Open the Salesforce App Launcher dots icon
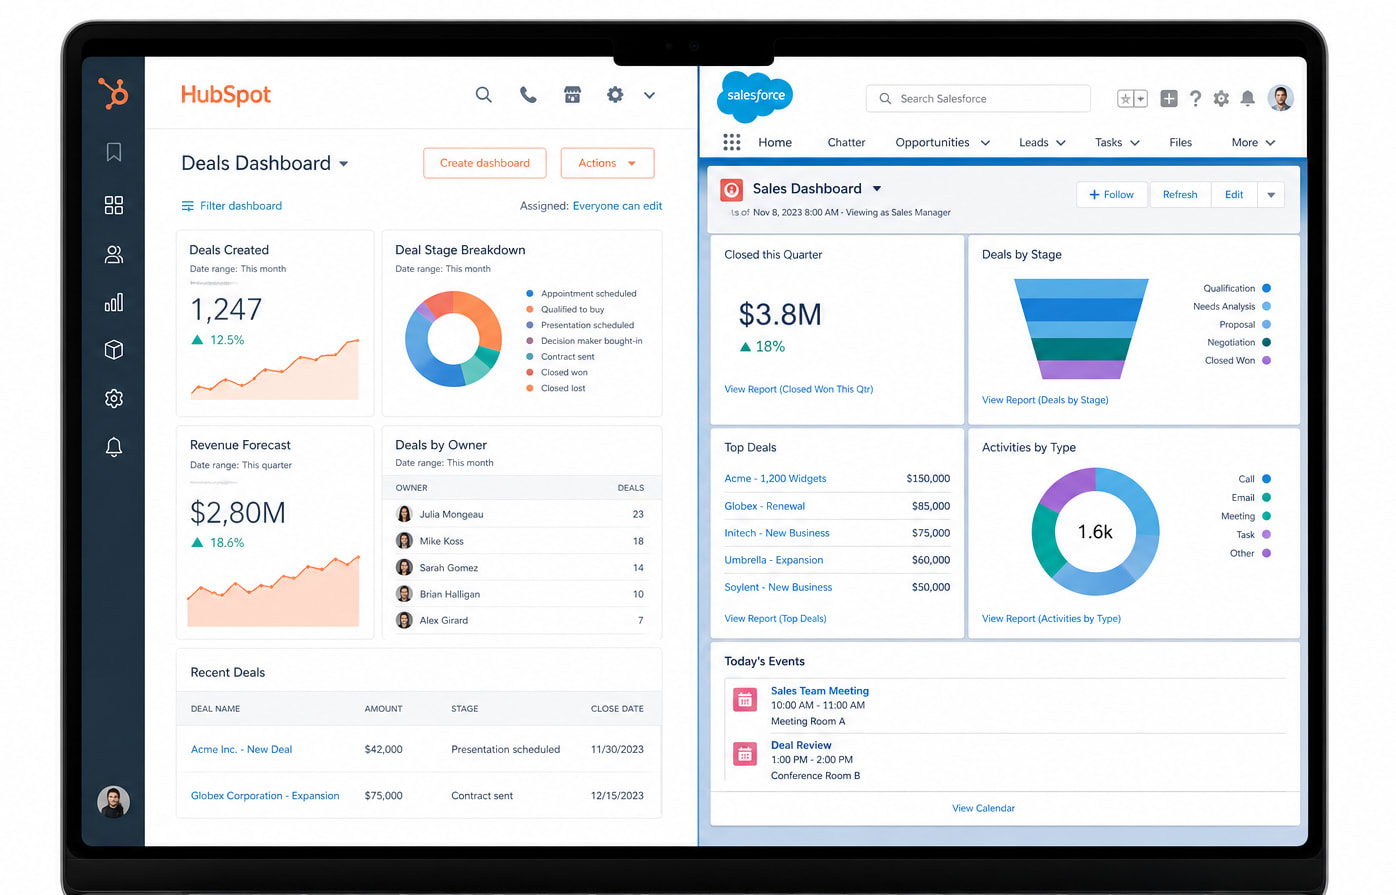This screenshot has height=895, width=1396. click(x=732, y=142)
